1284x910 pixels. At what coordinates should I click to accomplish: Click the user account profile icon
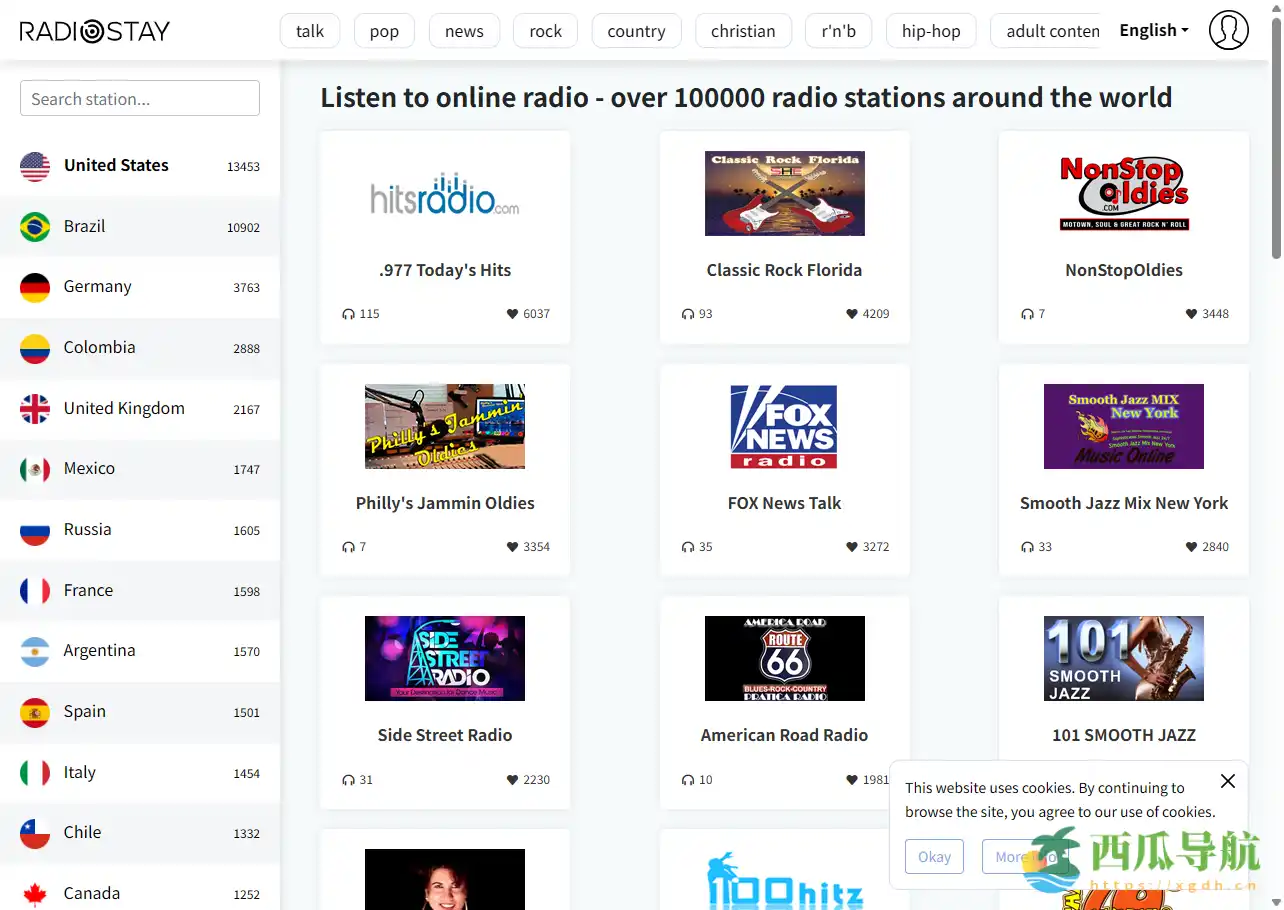1228,30
